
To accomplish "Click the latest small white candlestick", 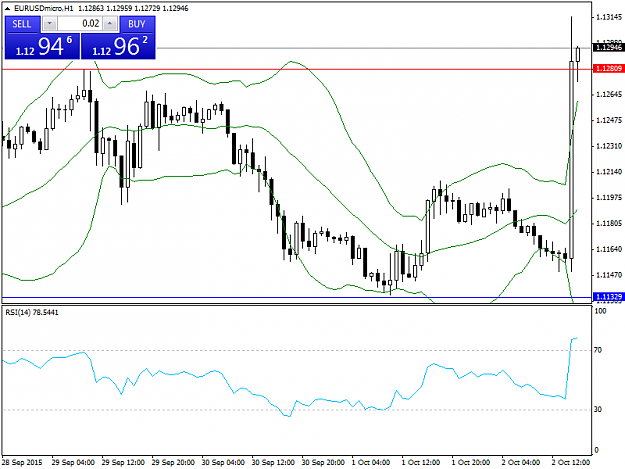I will 578,54.
